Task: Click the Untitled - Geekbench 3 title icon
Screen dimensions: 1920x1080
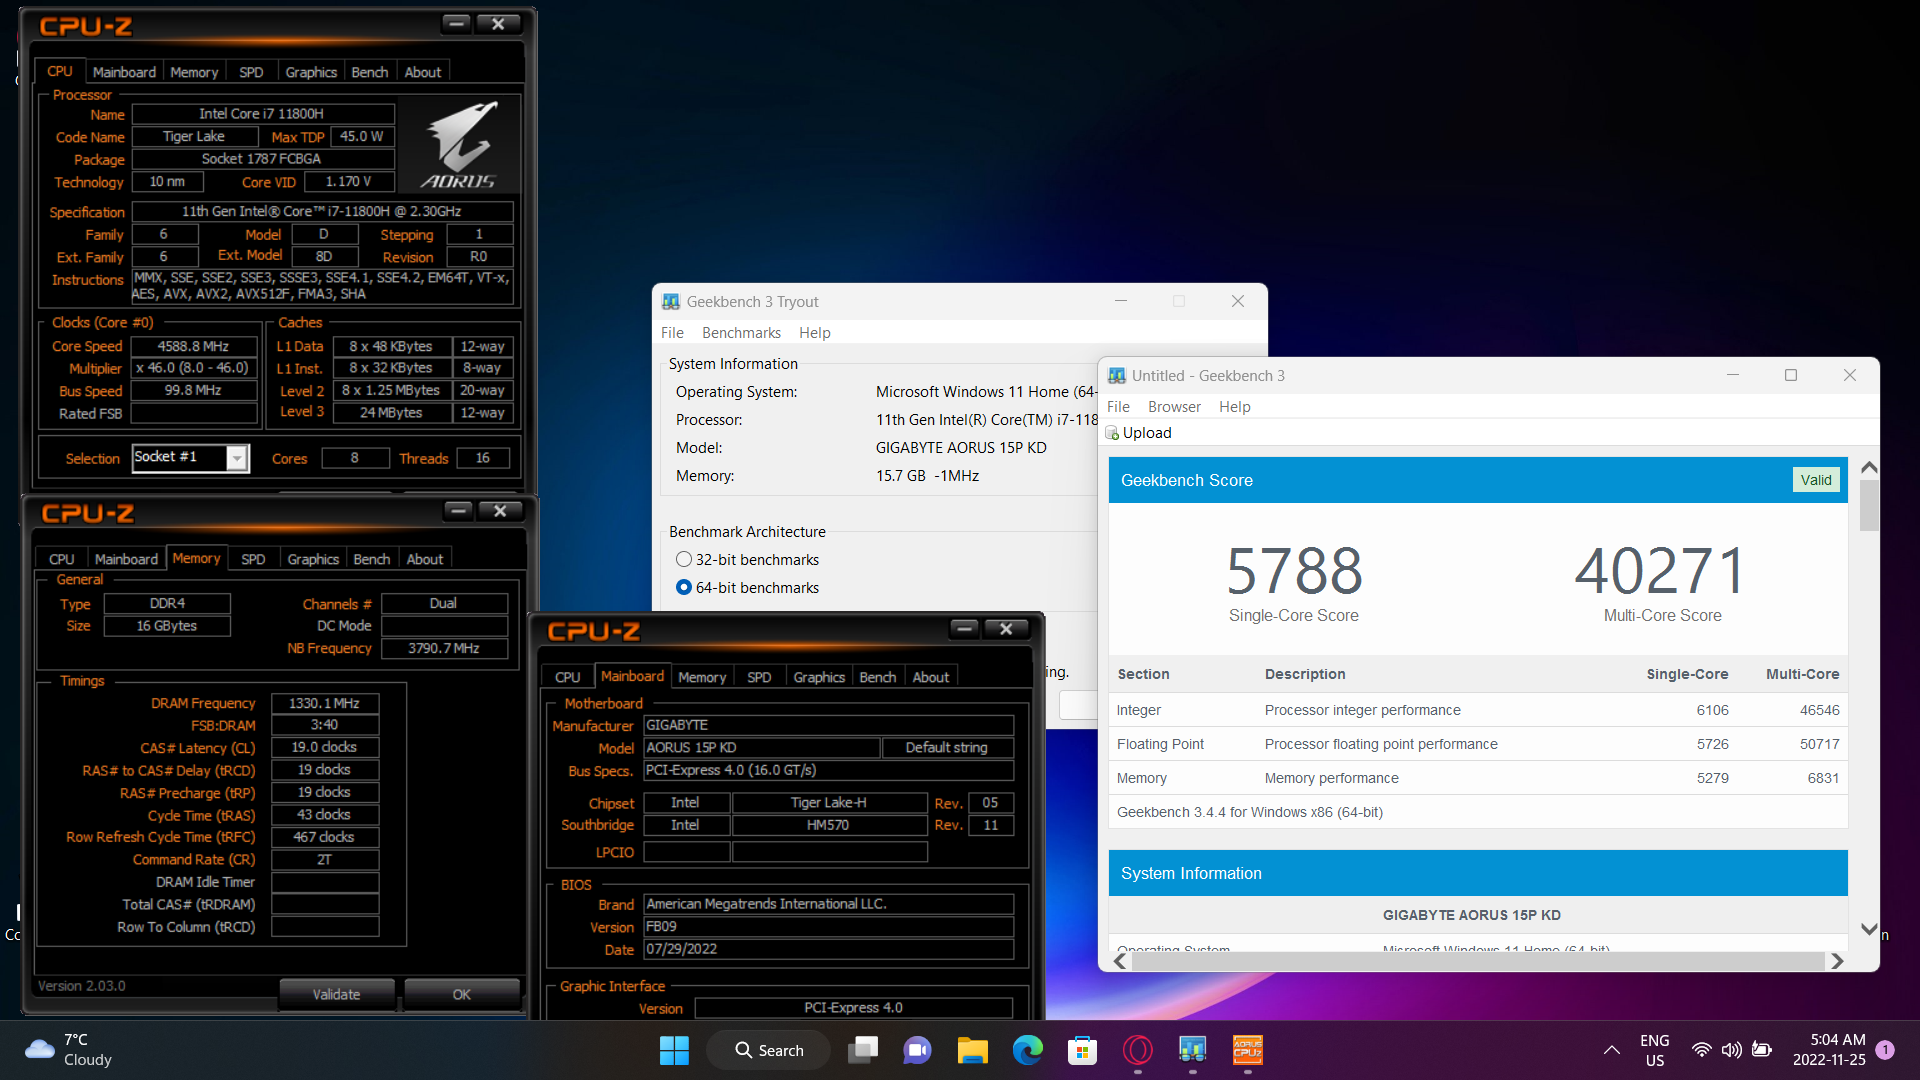Action: [1117, 376]
